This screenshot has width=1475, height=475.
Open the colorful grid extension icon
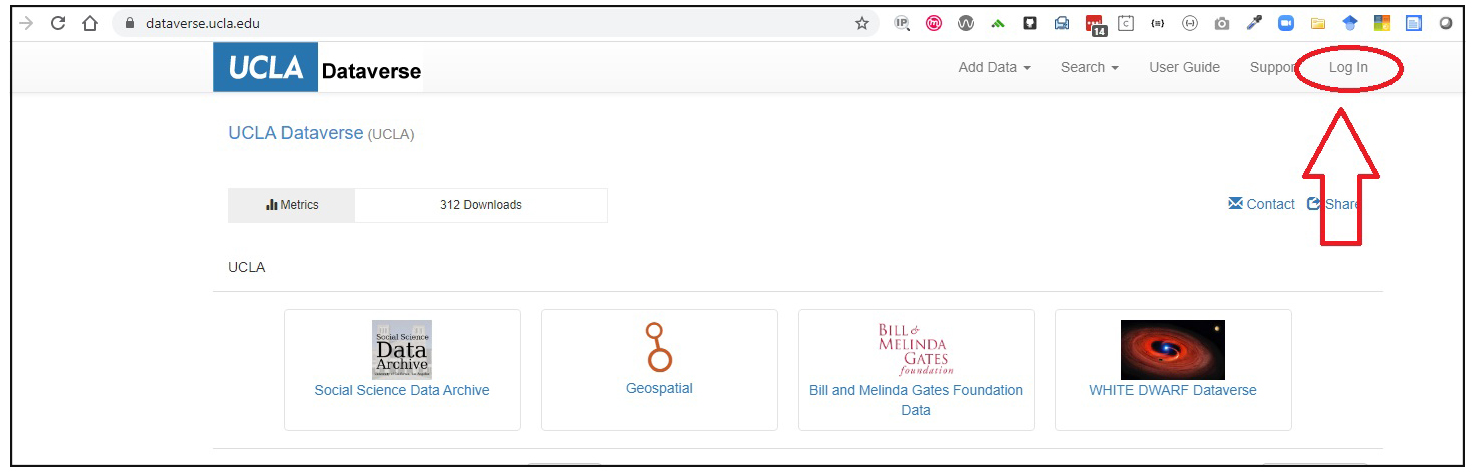tap(1382, 23)
